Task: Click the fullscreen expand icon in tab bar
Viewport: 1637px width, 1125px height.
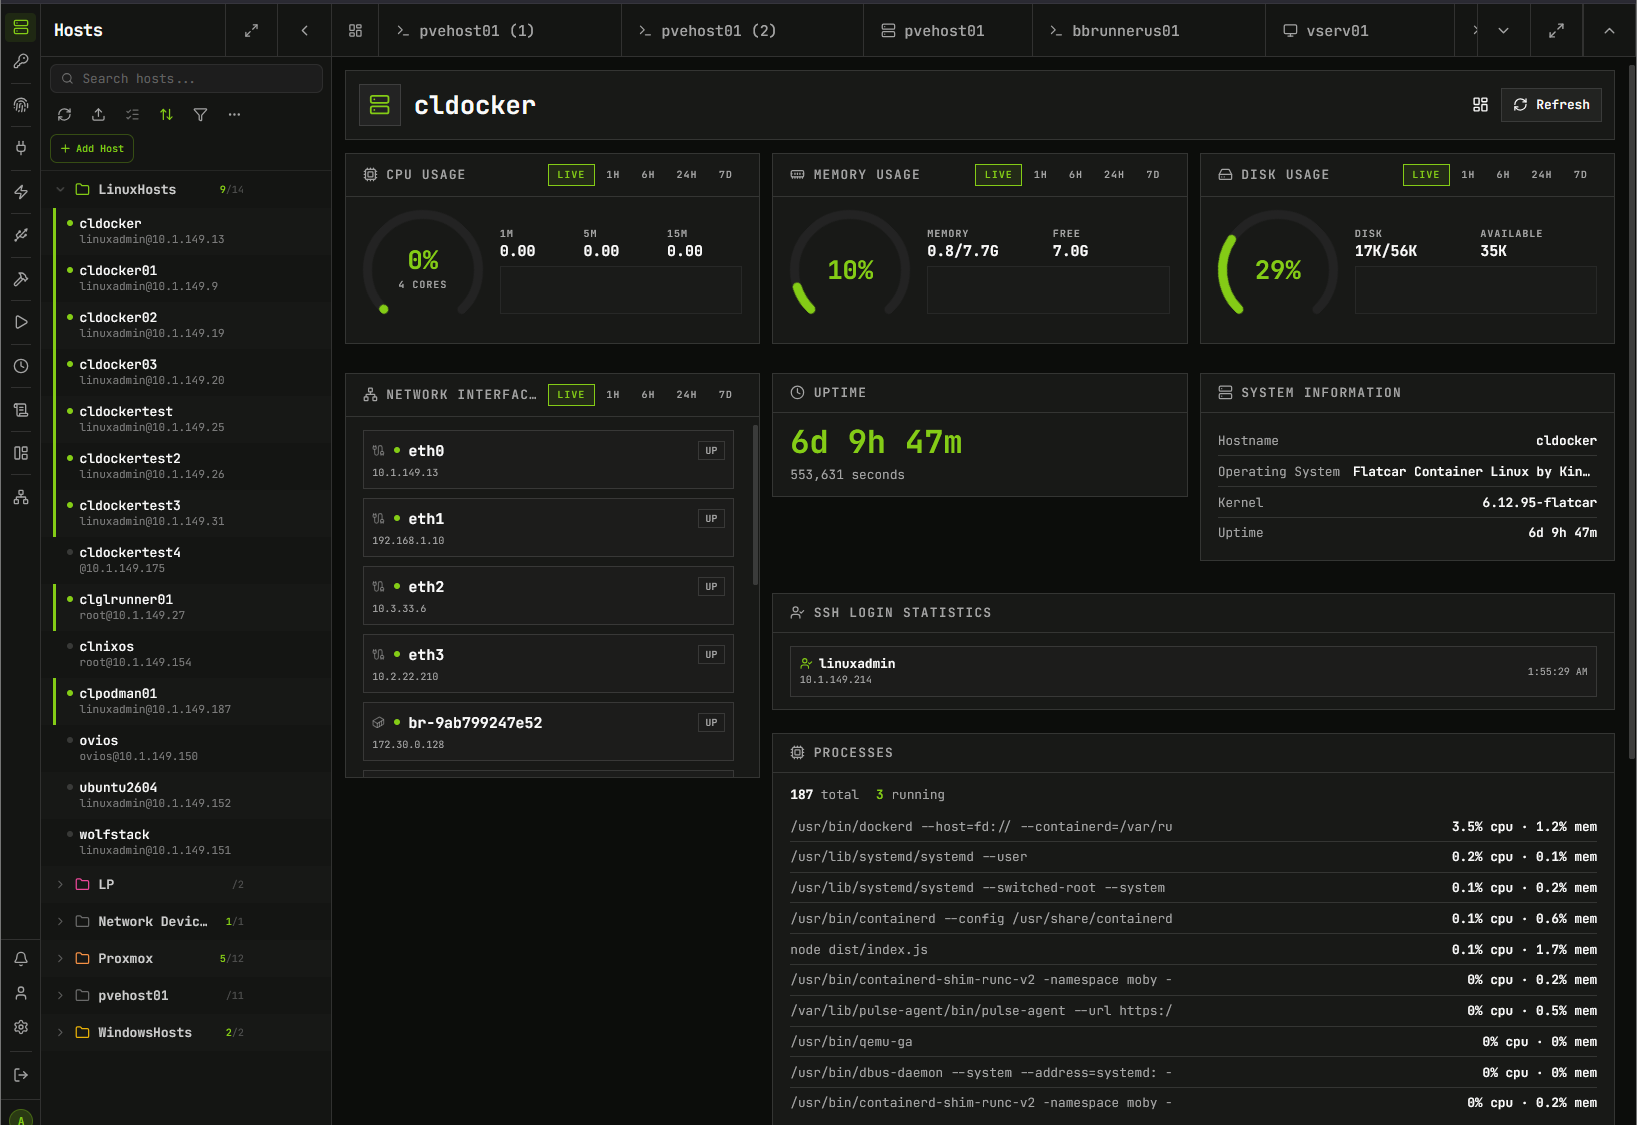Action: point(1556,31)
